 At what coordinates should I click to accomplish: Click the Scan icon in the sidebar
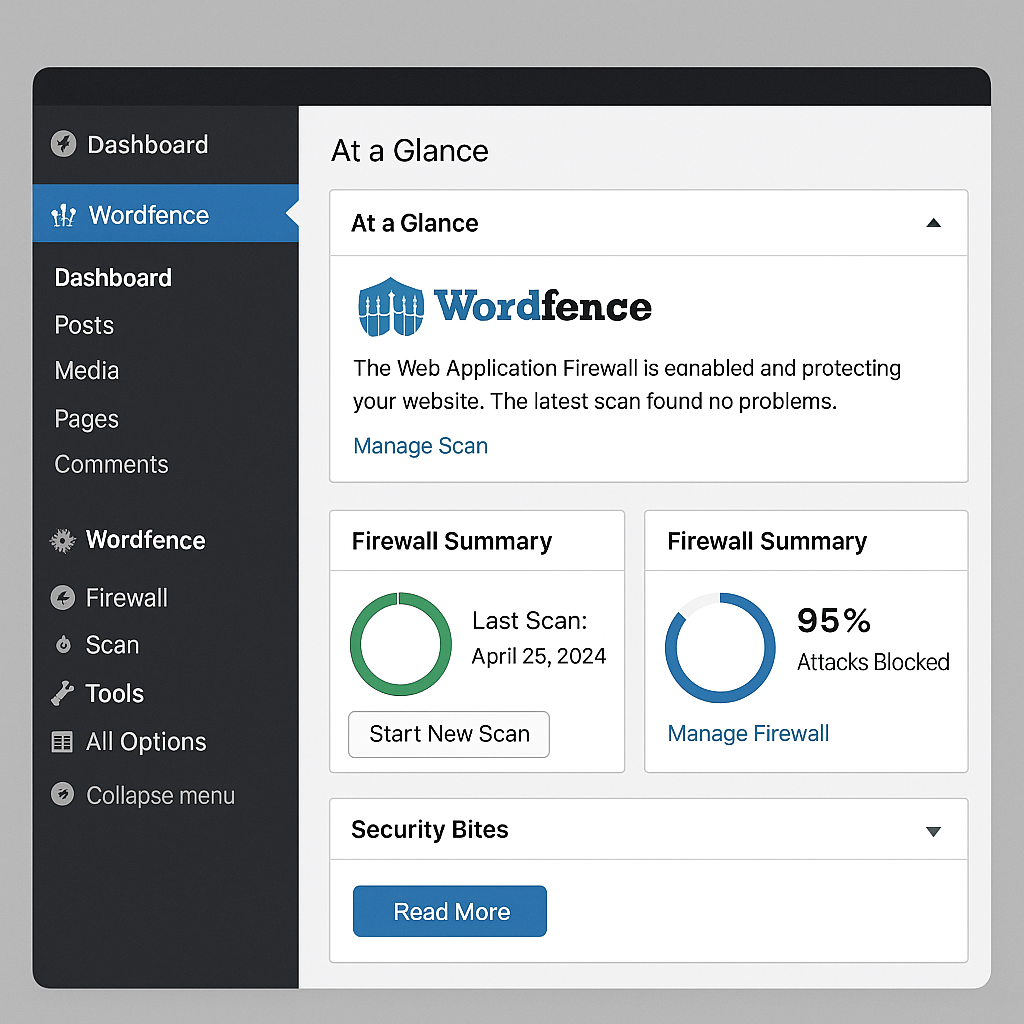point(63,645)
